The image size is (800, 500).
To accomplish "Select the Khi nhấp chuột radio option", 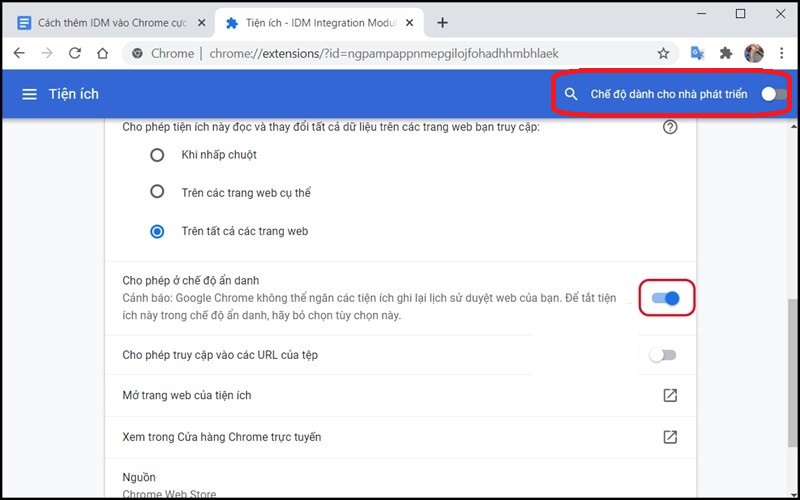I will 157,155.
